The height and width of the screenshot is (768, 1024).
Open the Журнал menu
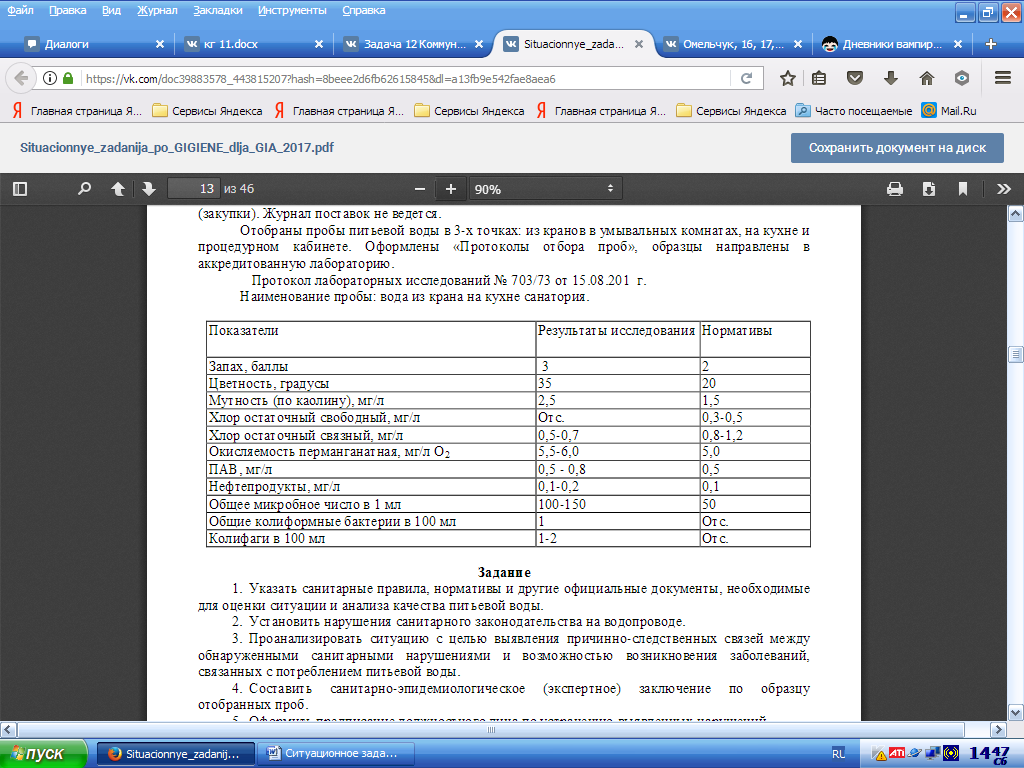tap(157, 10)
